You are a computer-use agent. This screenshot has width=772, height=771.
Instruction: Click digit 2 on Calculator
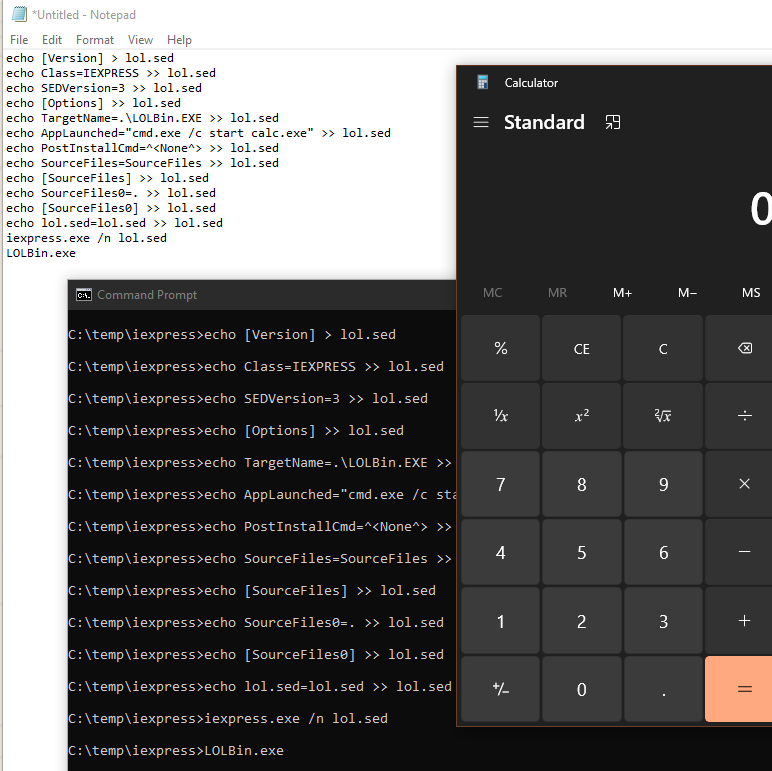tap(581, 621)
